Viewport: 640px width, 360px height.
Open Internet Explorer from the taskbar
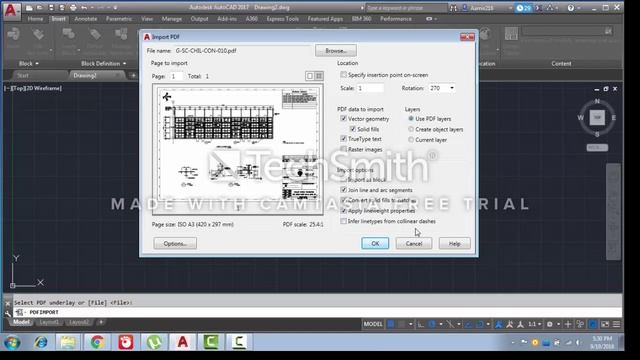pos(40,342)
